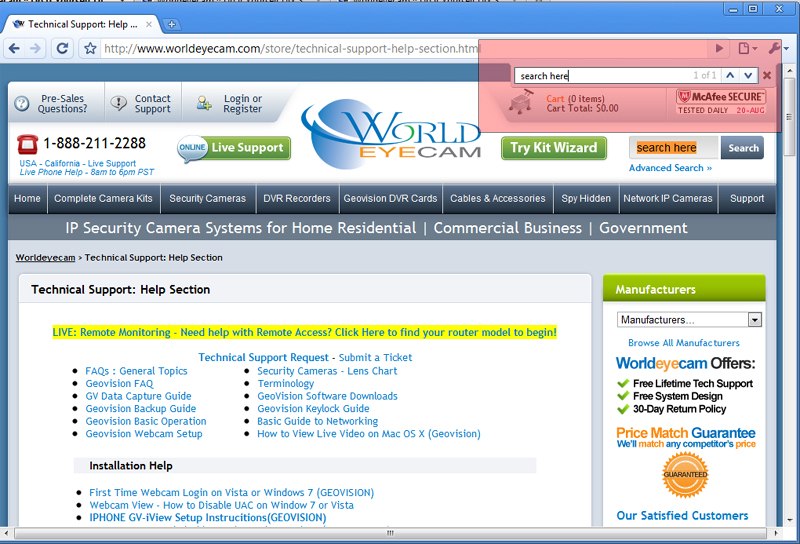Viewport: 800px width, 544px height.
Task: Click the World Eyecam logo
Action: [392, 134]
